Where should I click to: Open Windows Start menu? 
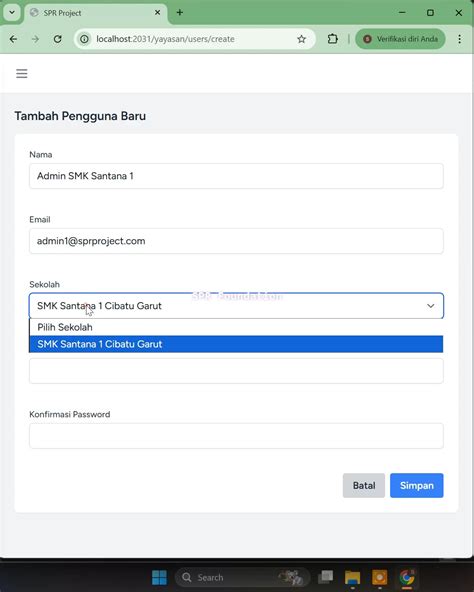click(x=159, y=577)
